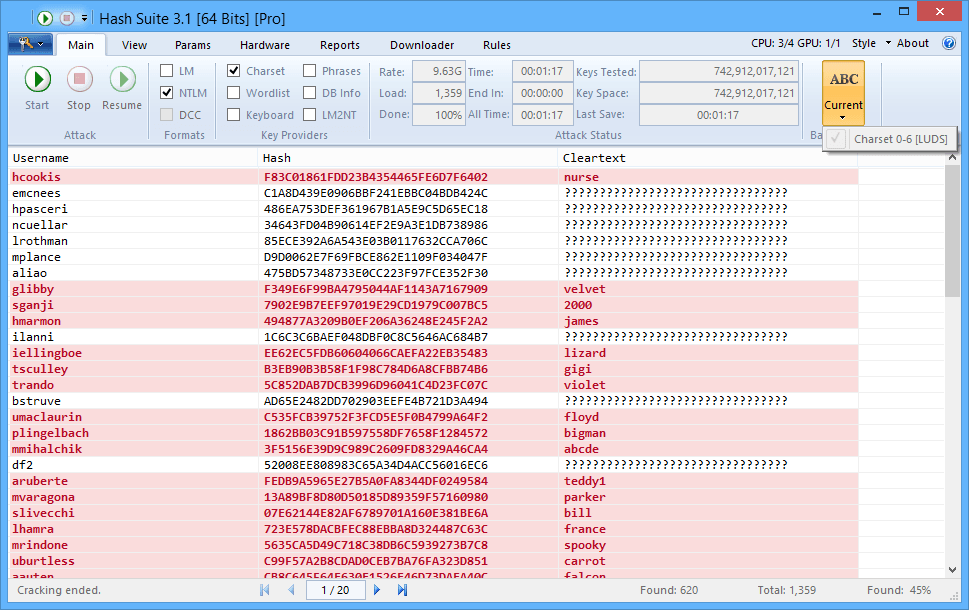The image size is (969, 610).
Task: Click the title bar quick start icon
Action: 44,19
